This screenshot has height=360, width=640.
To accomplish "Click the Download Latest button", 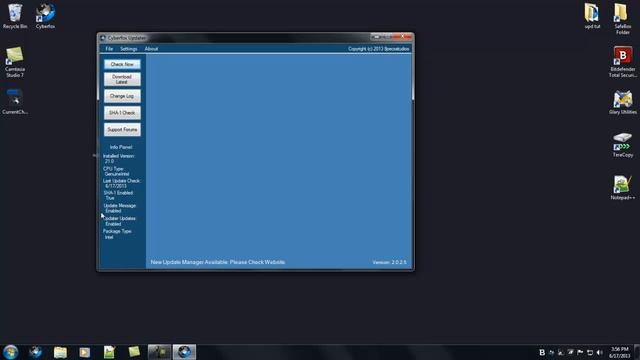I will coord(122,79).
